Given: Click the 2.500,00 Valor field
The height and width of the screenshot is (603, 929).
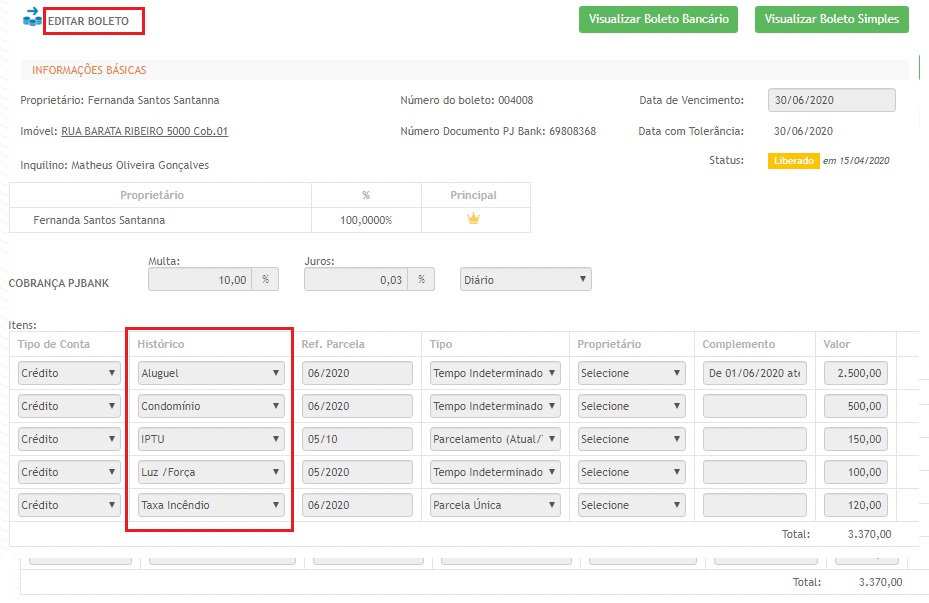Looking at the screenshot, I should pyautogui.click(x=855, y=373).
